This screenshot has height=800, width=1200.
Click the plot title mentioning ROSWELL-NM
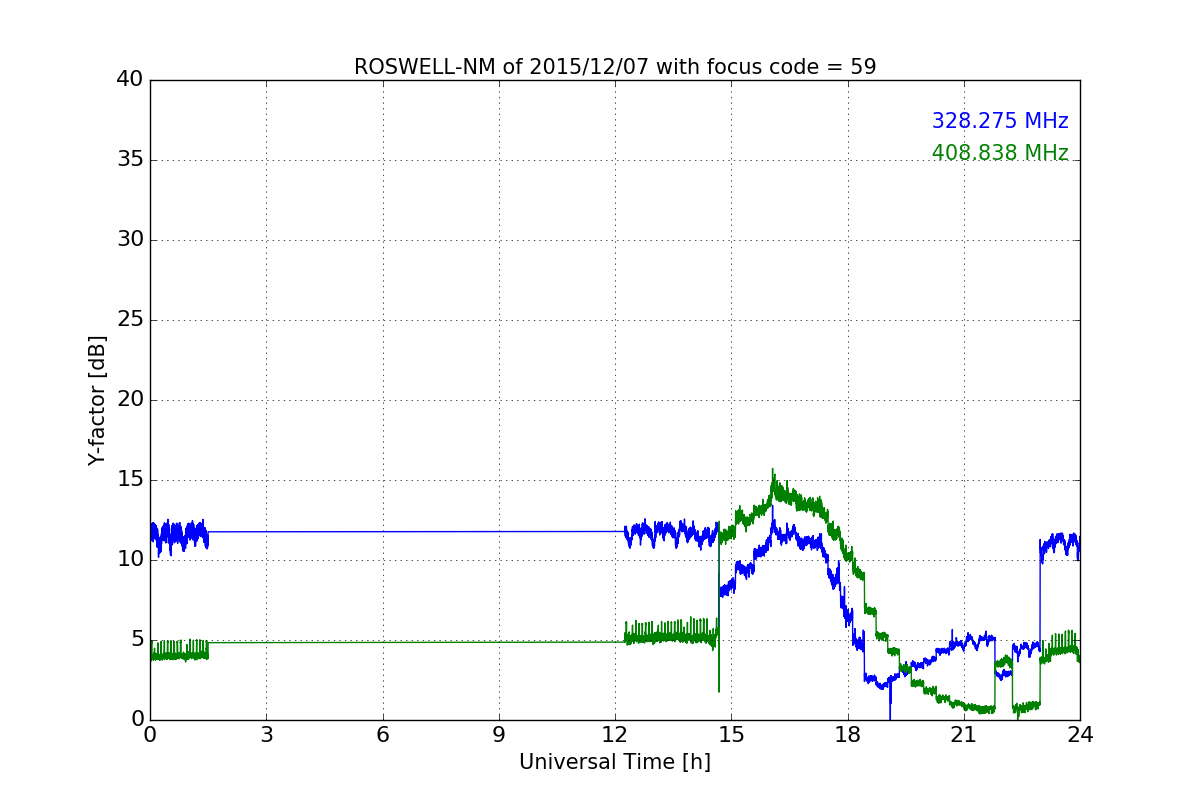(x=615, y=67)
